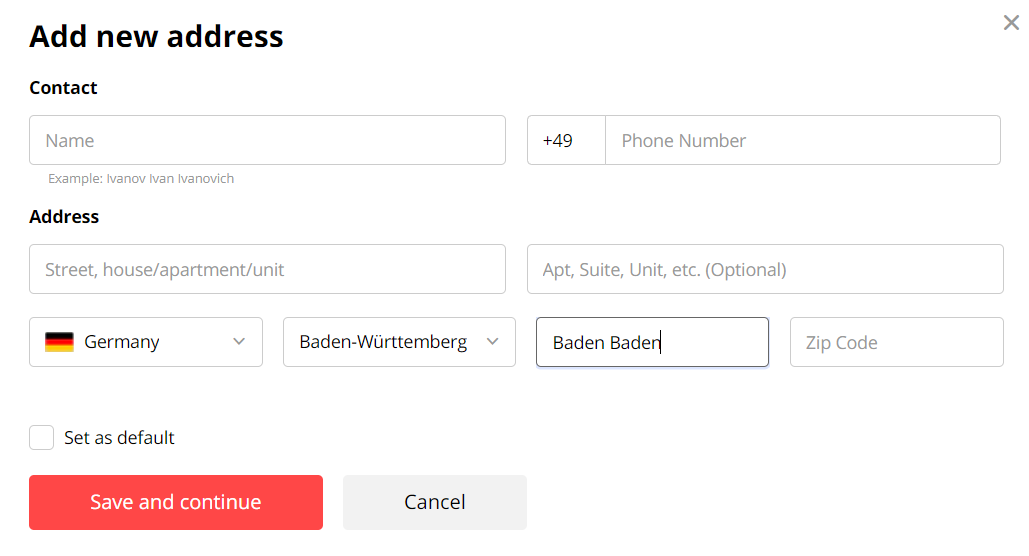Click into the Phone Number field
Image resolution: width=1029 pixels, height=556 pixels.
pos(803,140)
